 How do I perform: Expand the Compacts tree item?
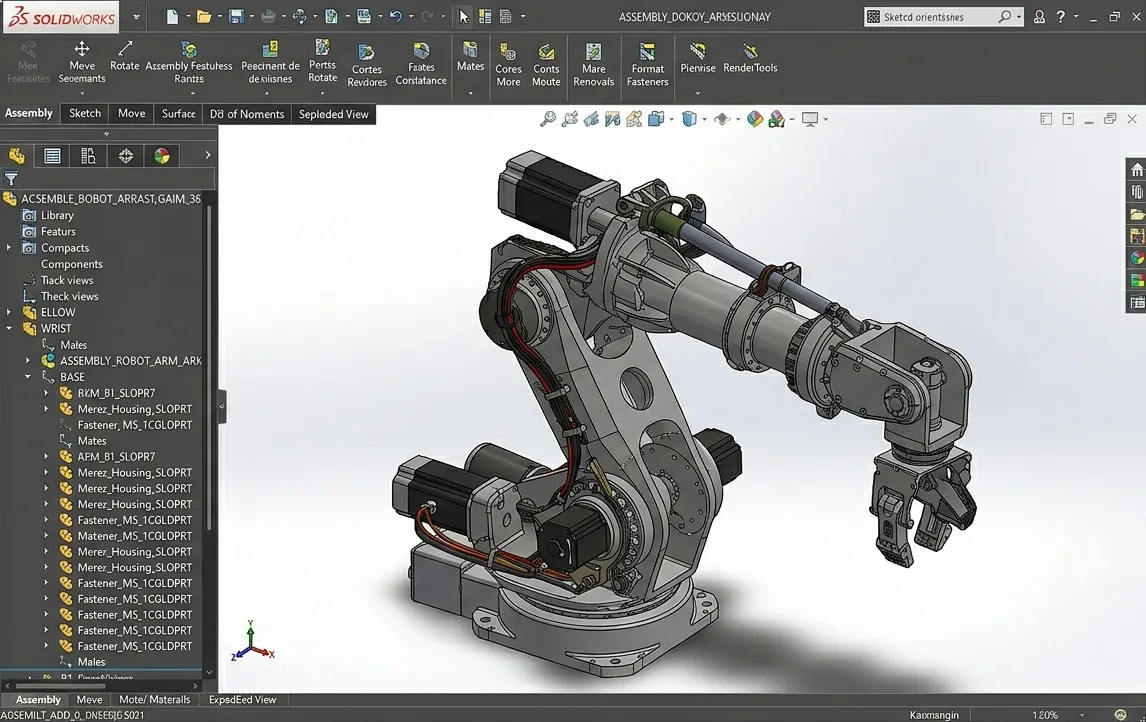[9, 248]
